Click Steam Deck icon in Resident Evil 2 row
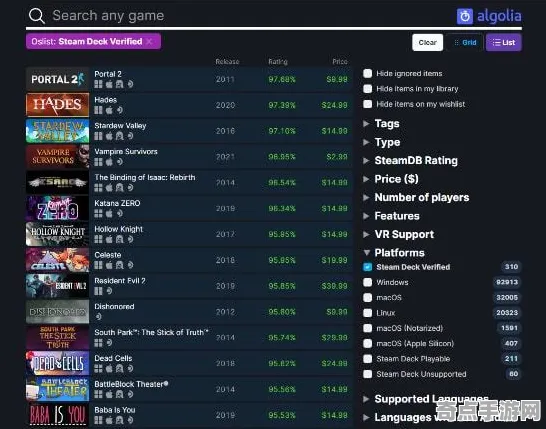 [109, 291]
